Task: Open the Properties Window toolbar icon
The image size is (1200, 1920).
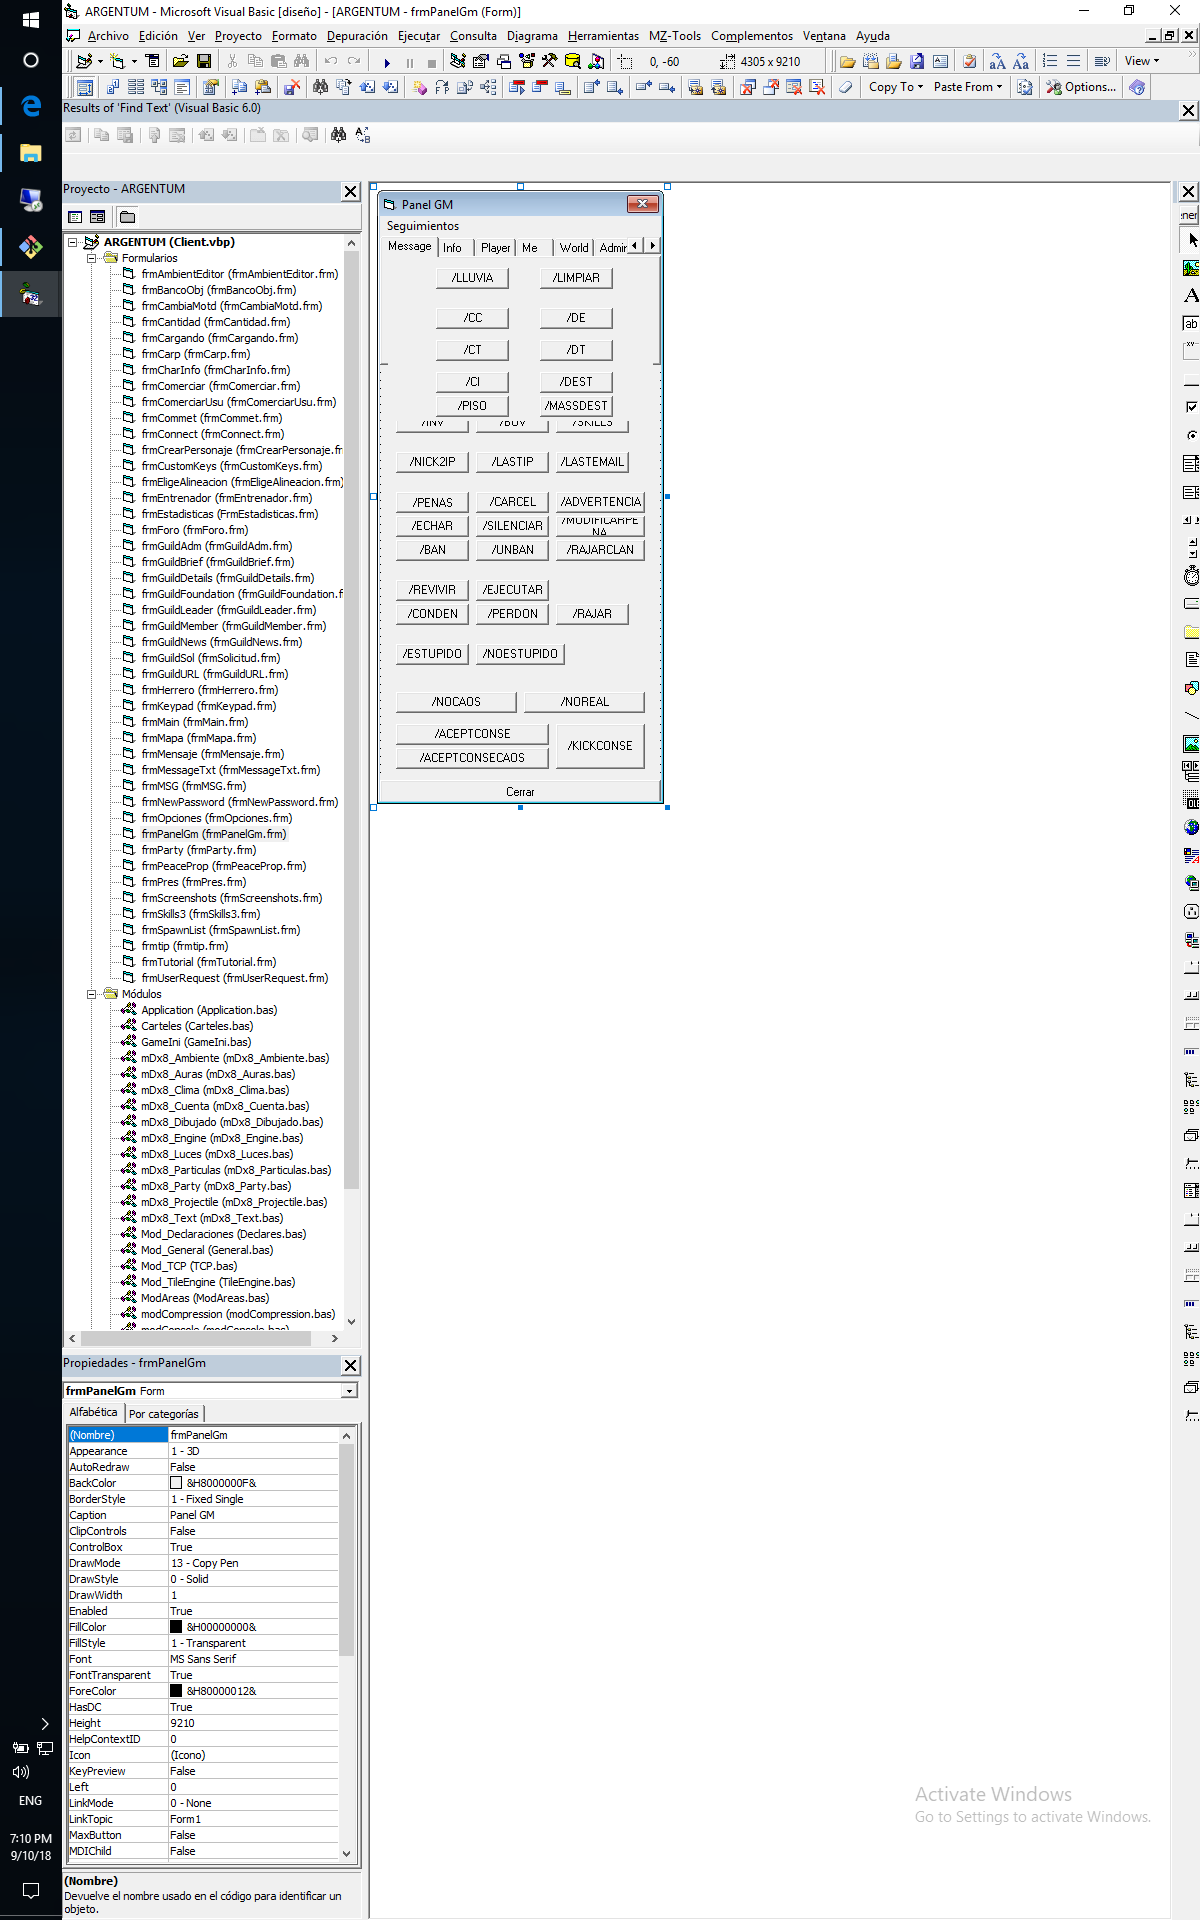Action: (481, 61)
